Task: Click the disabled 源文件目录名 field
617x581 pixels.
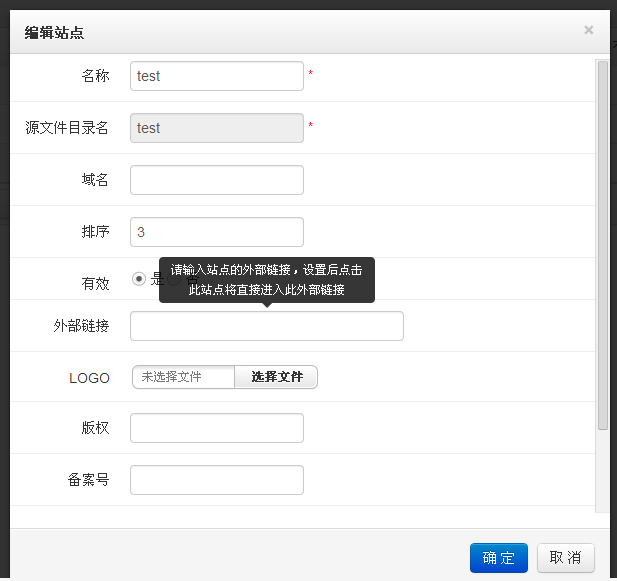Action: tap(217, 128)
